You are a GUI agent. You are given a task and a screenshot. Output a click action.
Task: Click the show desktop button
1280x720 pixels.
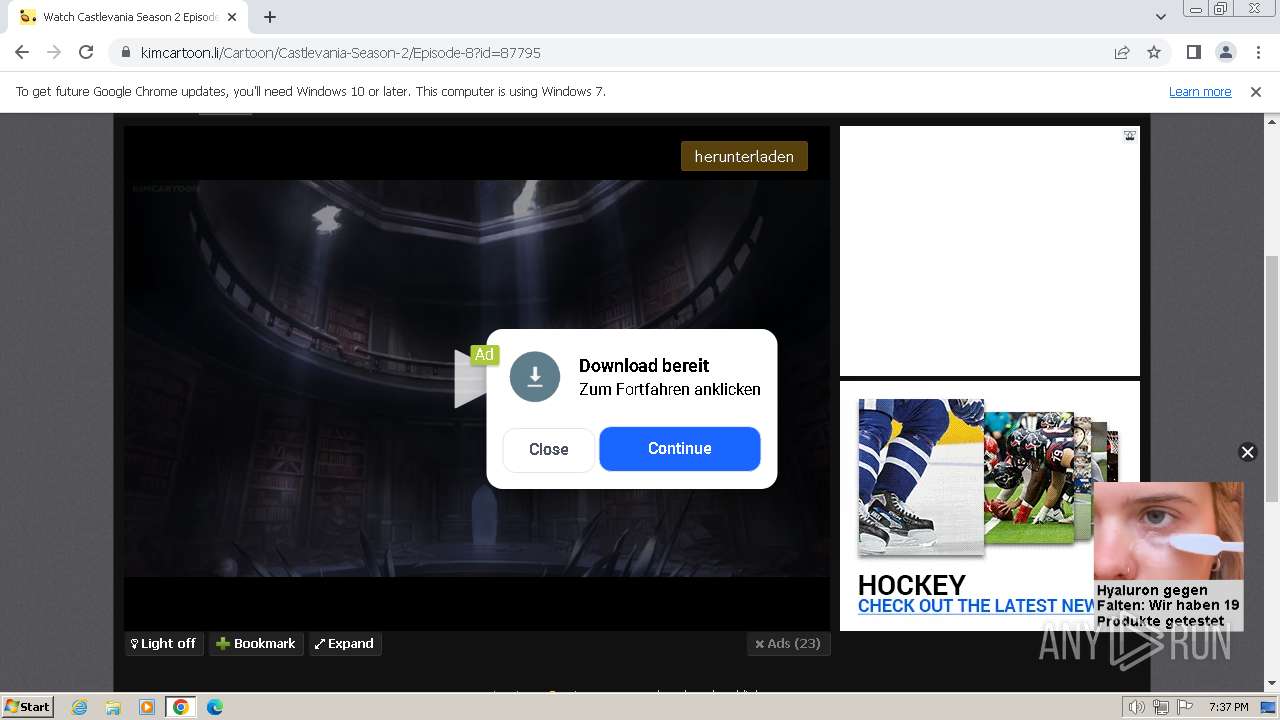point(1269,707)
